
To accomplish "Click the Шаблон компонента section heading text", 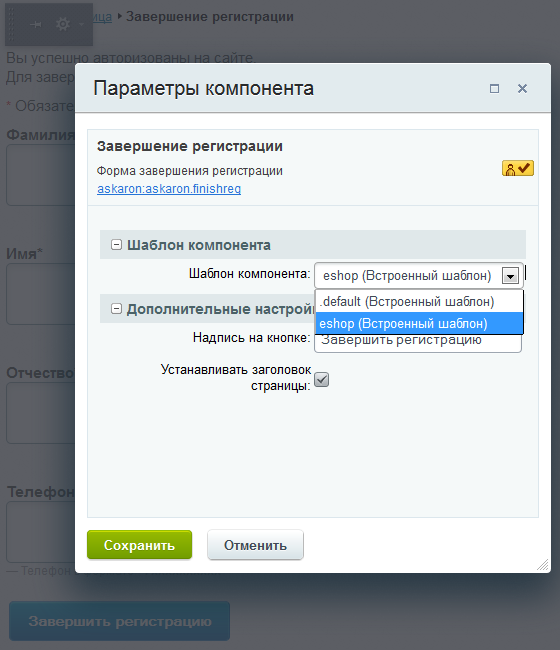I will [199, 245].
